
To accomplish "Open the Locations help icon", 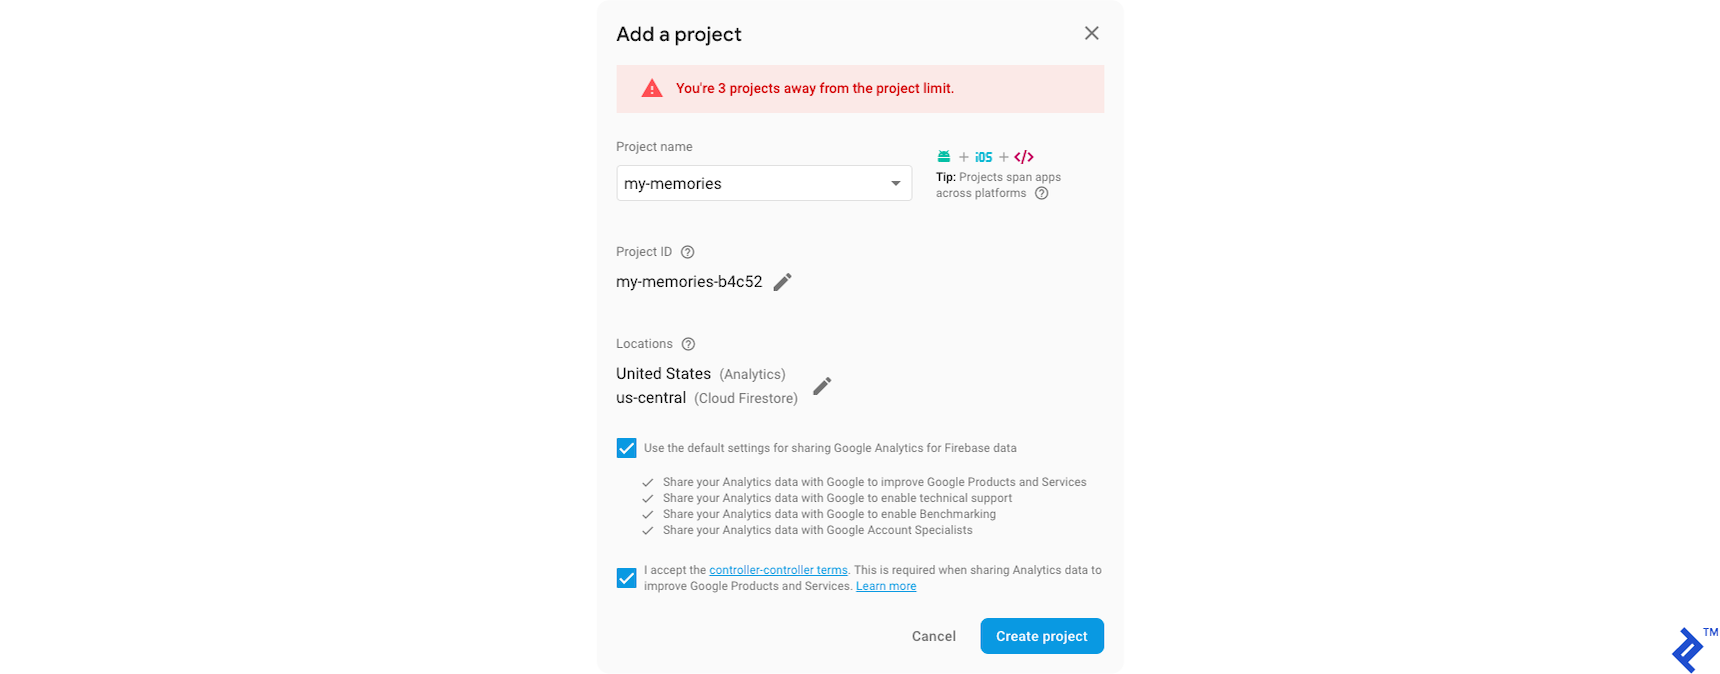I will click(x=688, y=343).
